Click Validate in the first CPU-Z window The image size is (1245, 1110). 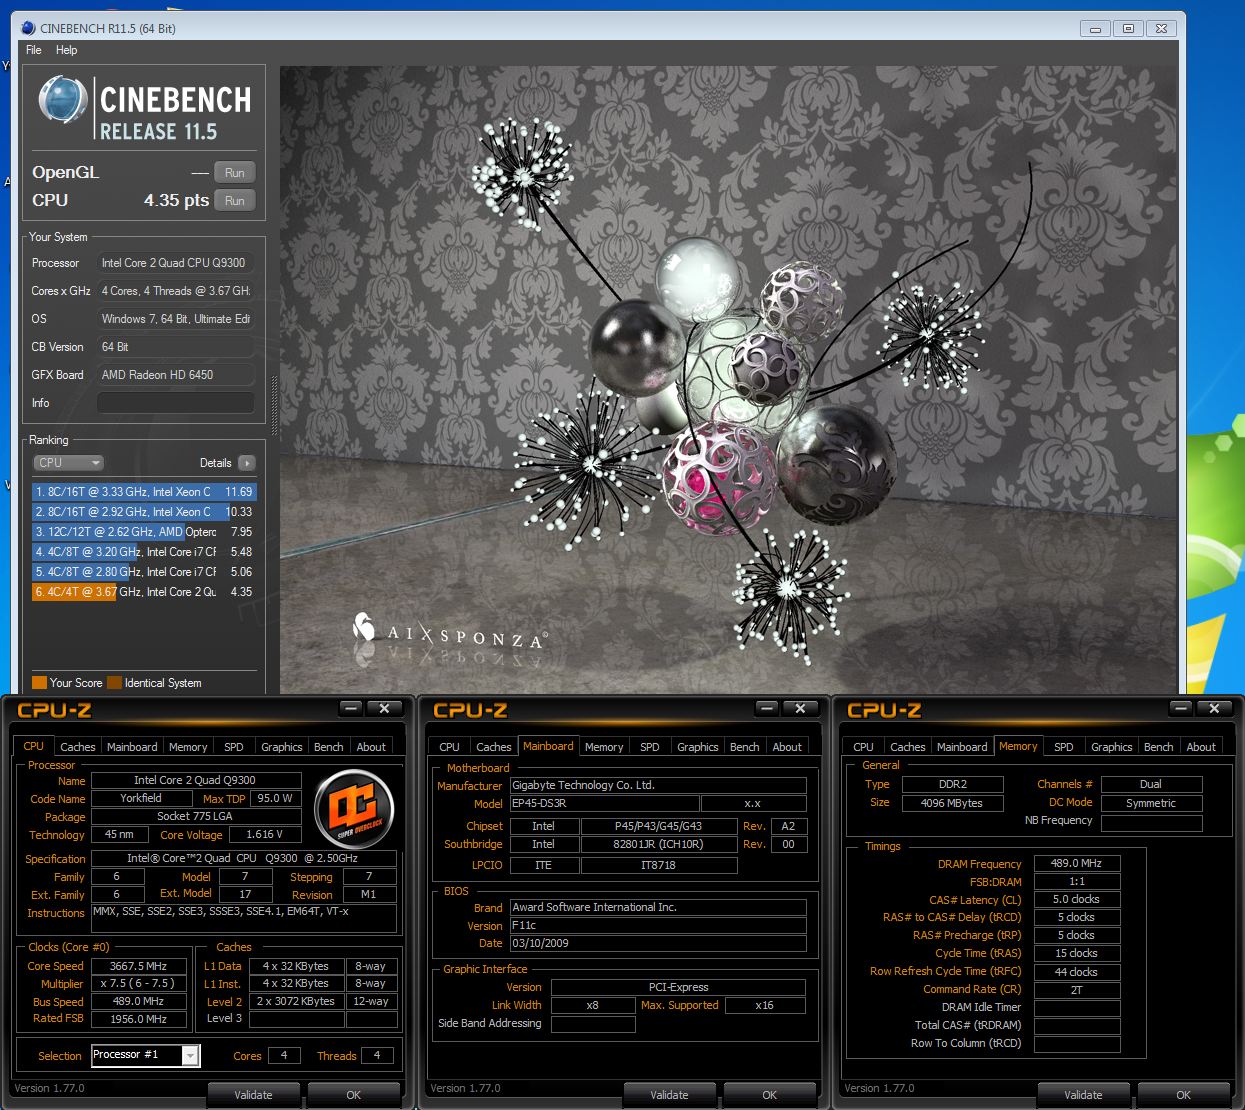(x=253, y=1095)
